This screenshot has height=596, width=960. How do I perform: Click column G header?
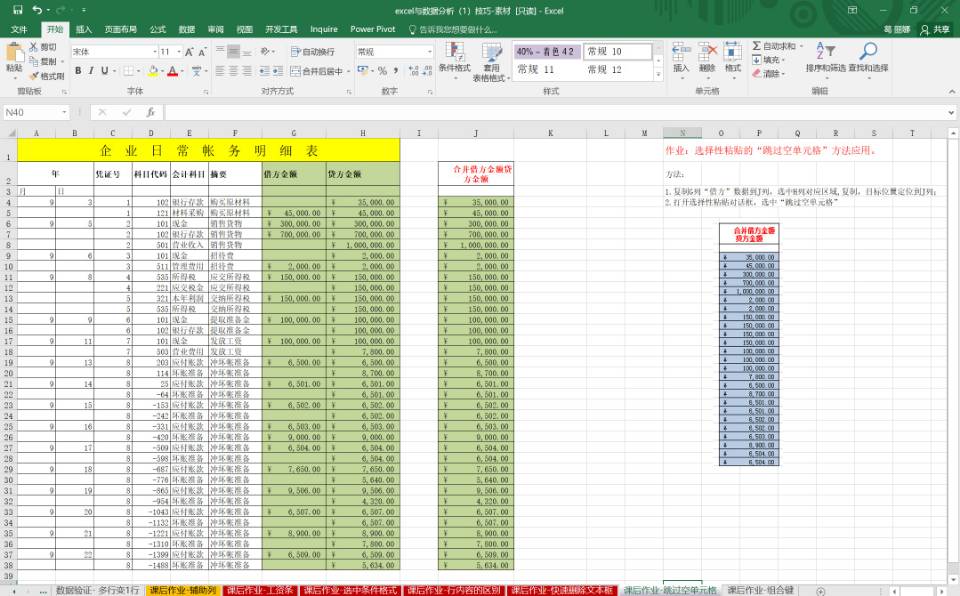click(294, 133)
